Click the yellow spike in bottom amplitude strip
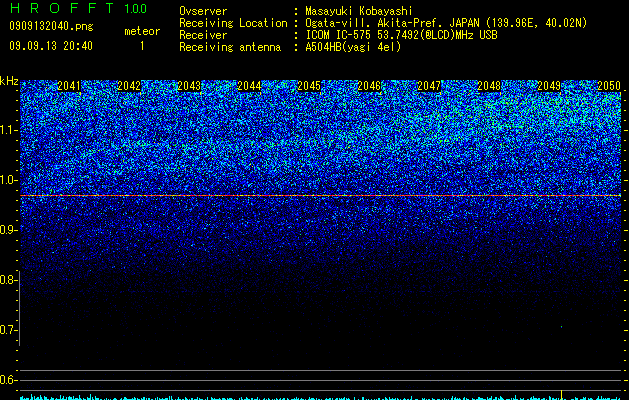Image resolution: width=629 pixels, height=400 pixels. point(561,394)
